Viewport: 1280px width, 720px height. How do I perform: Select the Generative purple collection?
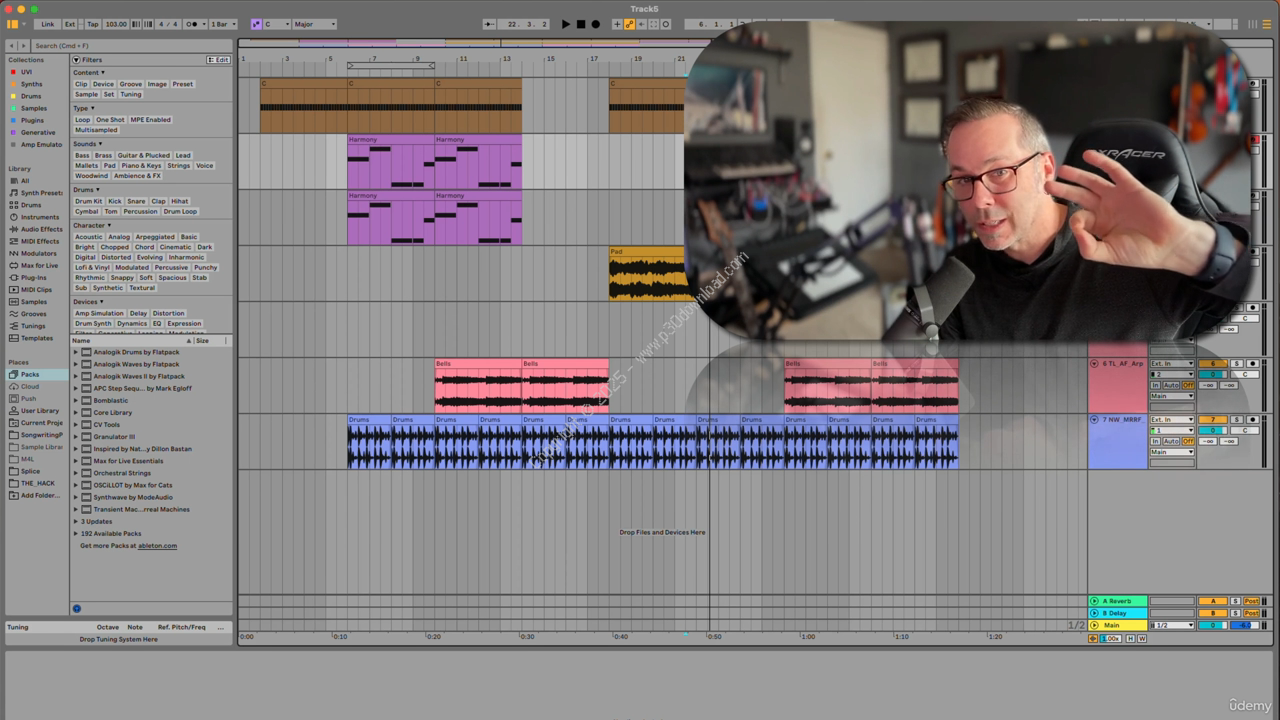coord(38,132)
